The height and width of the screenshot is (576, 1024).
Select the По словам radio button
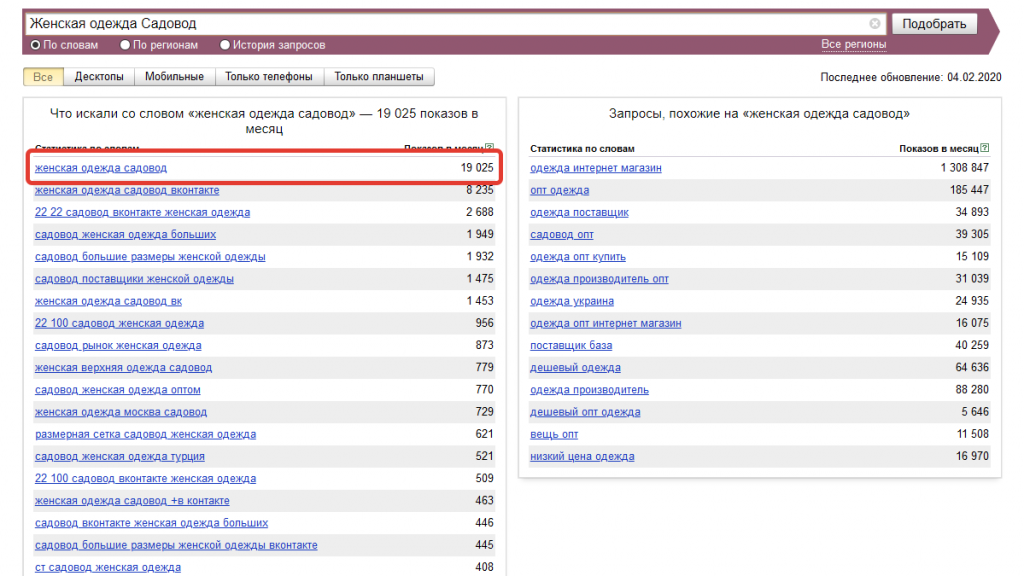tap(35, 45)
